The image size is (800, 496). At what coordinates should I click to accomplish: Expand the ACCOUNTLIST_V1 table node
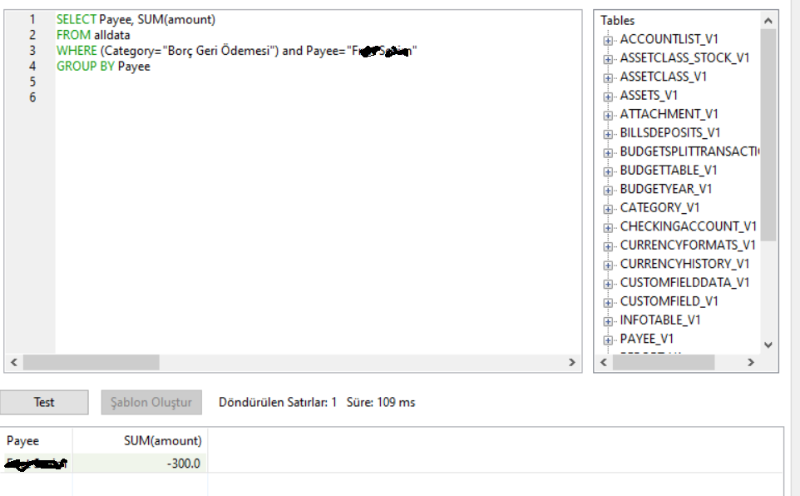coord(608,40)
